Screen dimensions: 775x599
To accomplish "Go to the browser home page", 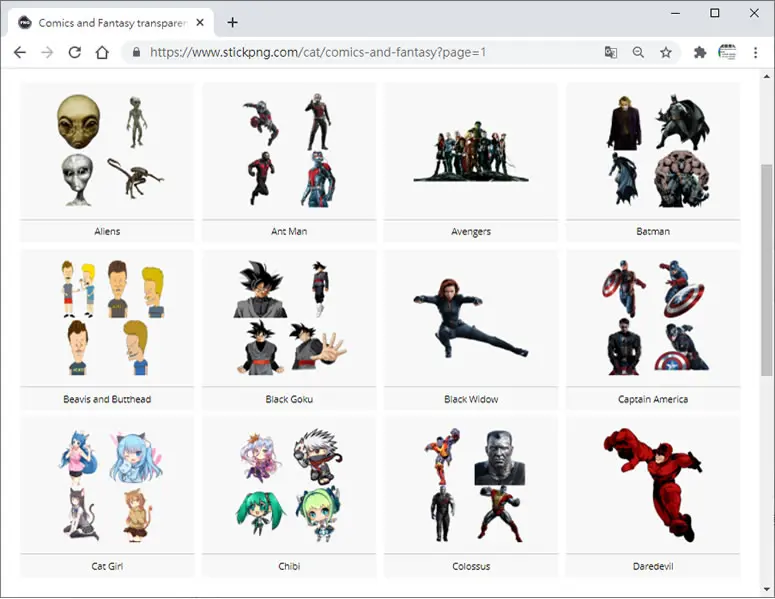I will pos(102,52).
